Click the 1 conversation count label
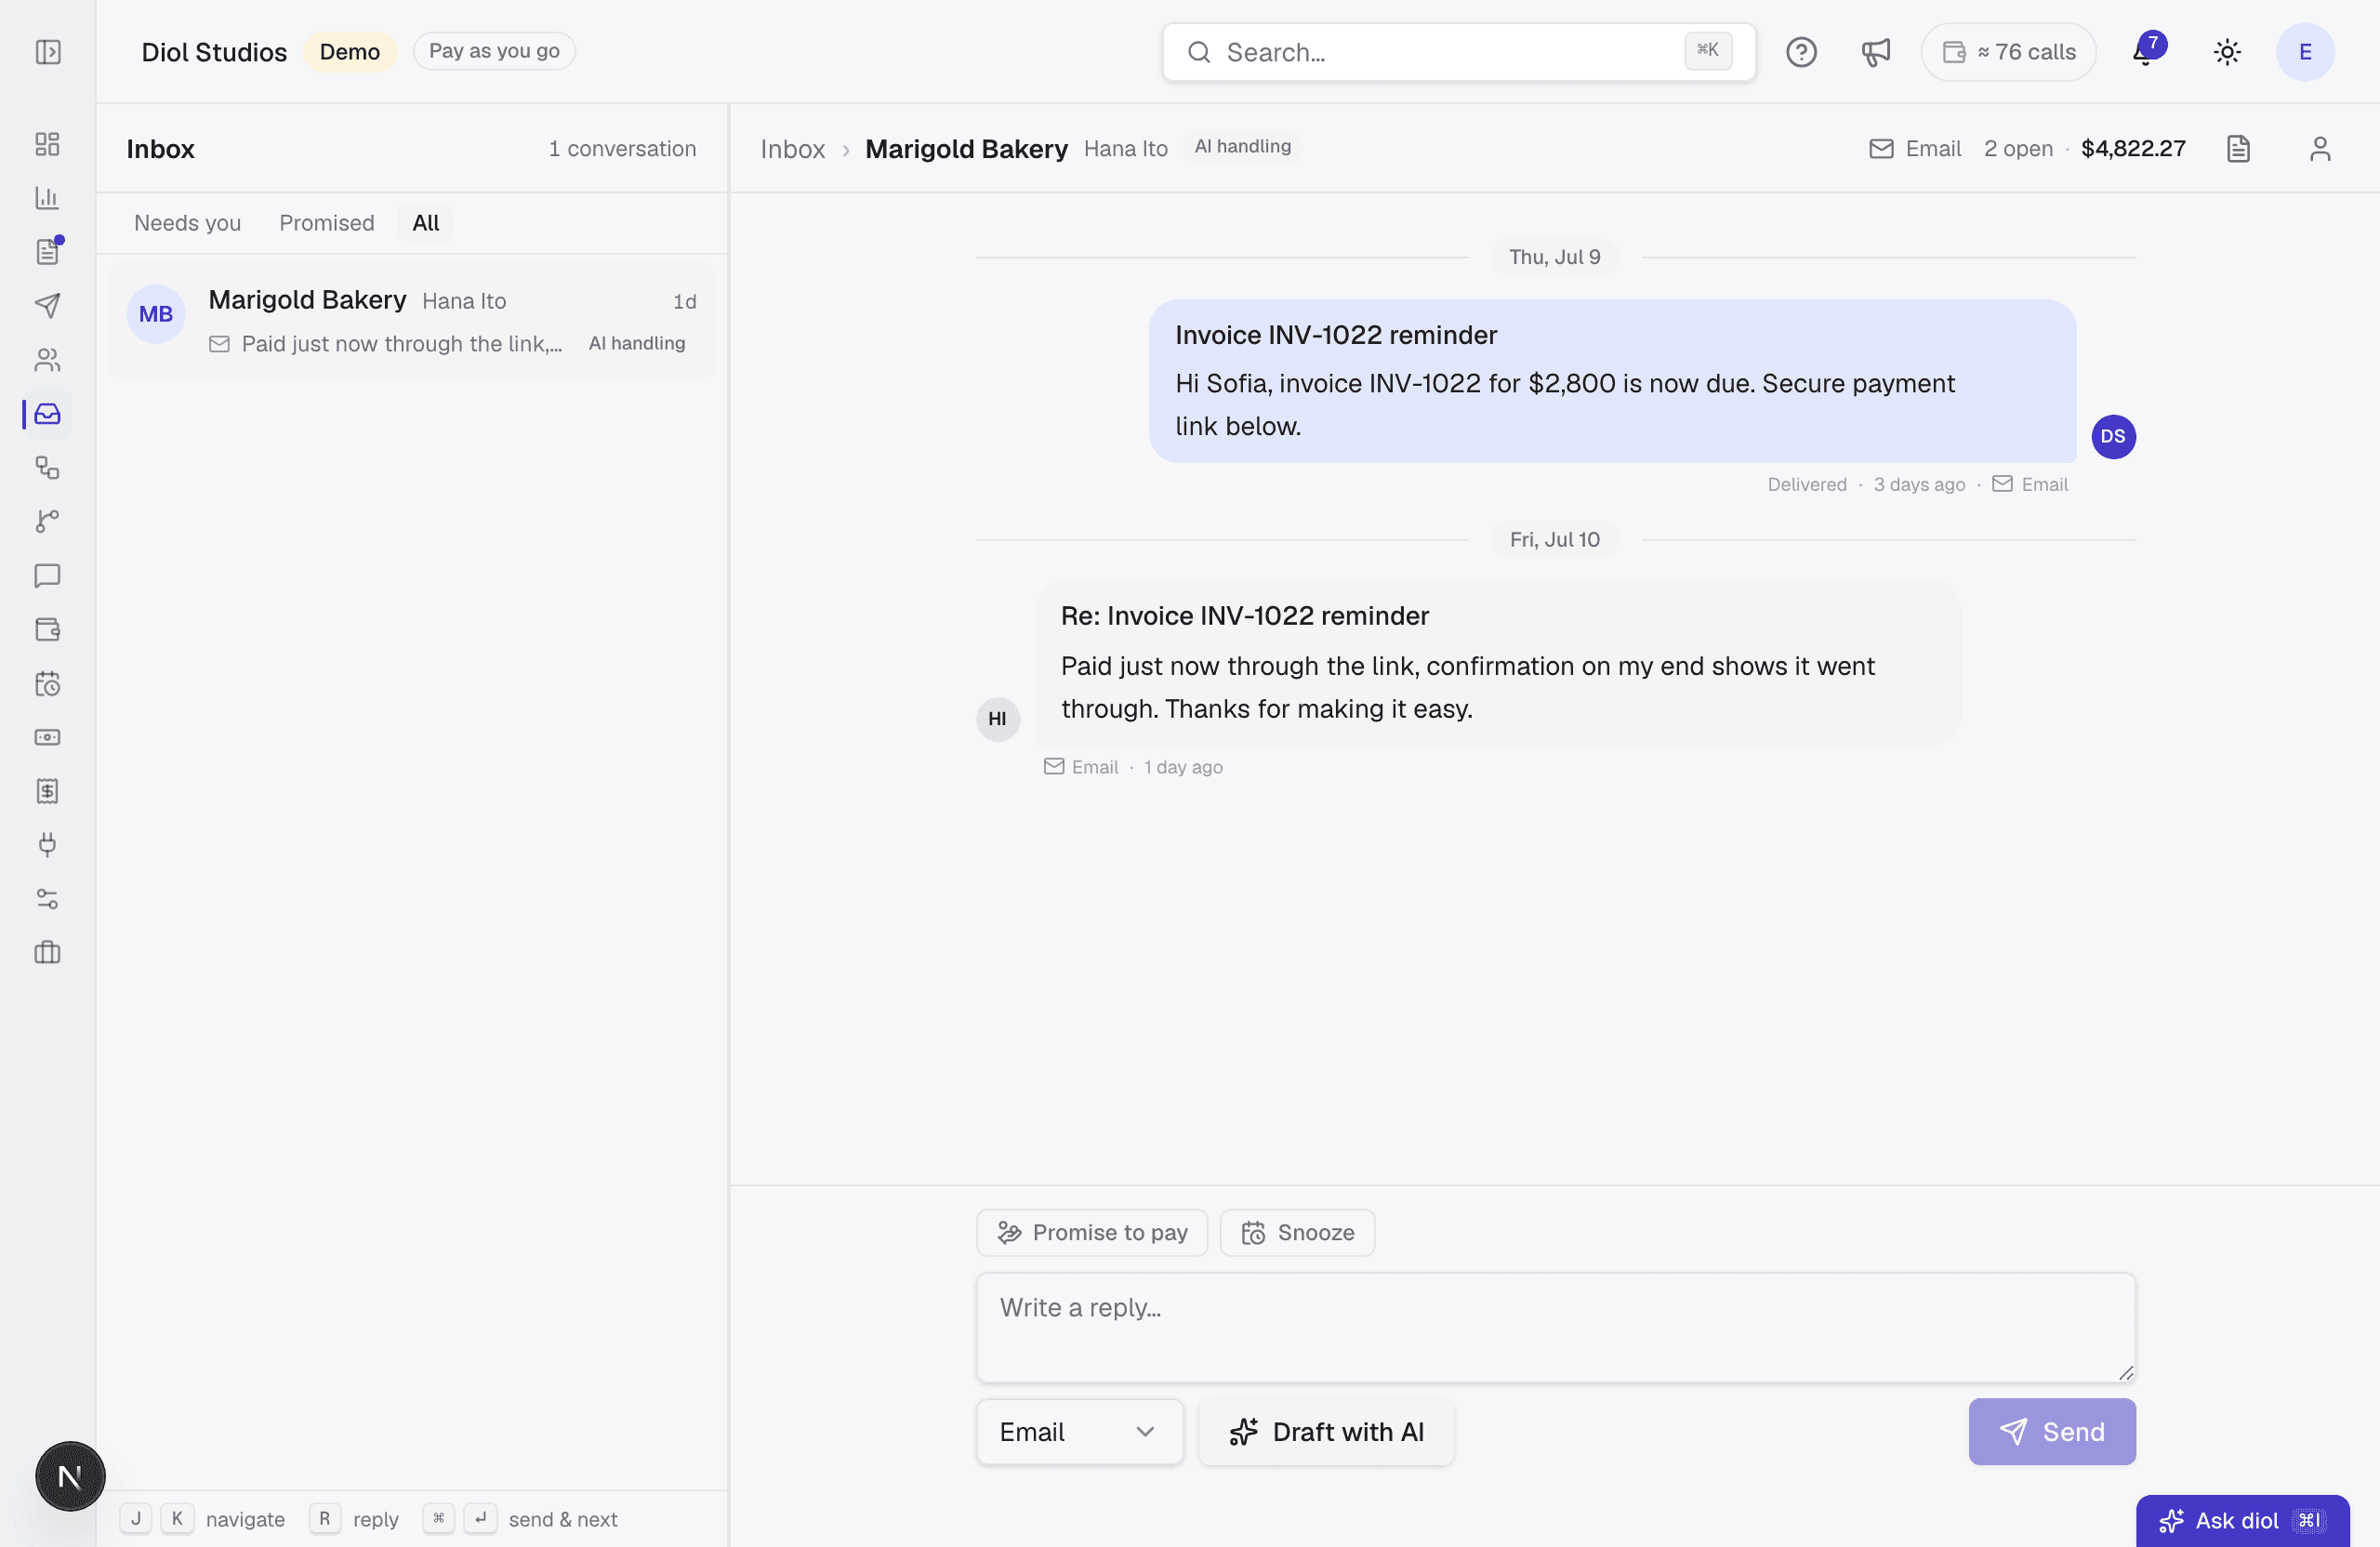The height and width of the screenshot is (1547, 2380). coord(621,149)
